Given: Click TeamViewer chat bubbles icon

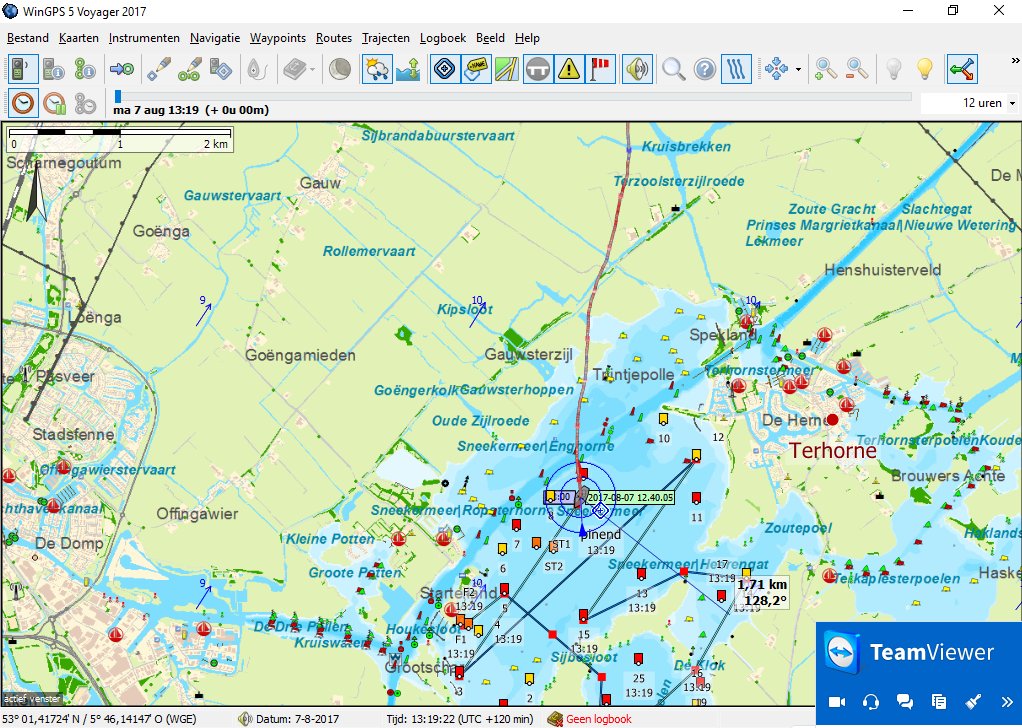Looking at the screenshot, I should [905, 701].
